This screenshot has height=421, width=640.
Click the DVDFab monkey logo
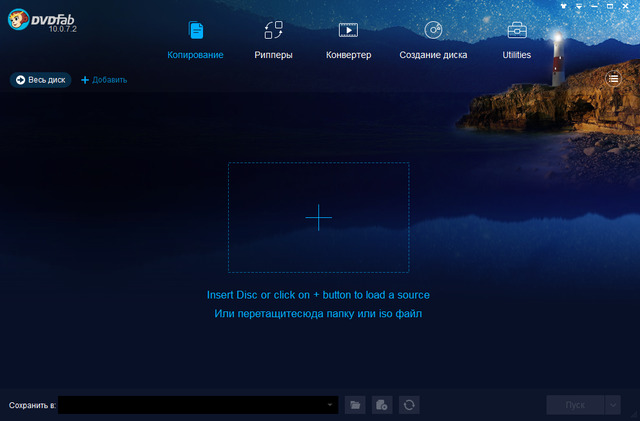pyautogui.click(x=18, y=19)
